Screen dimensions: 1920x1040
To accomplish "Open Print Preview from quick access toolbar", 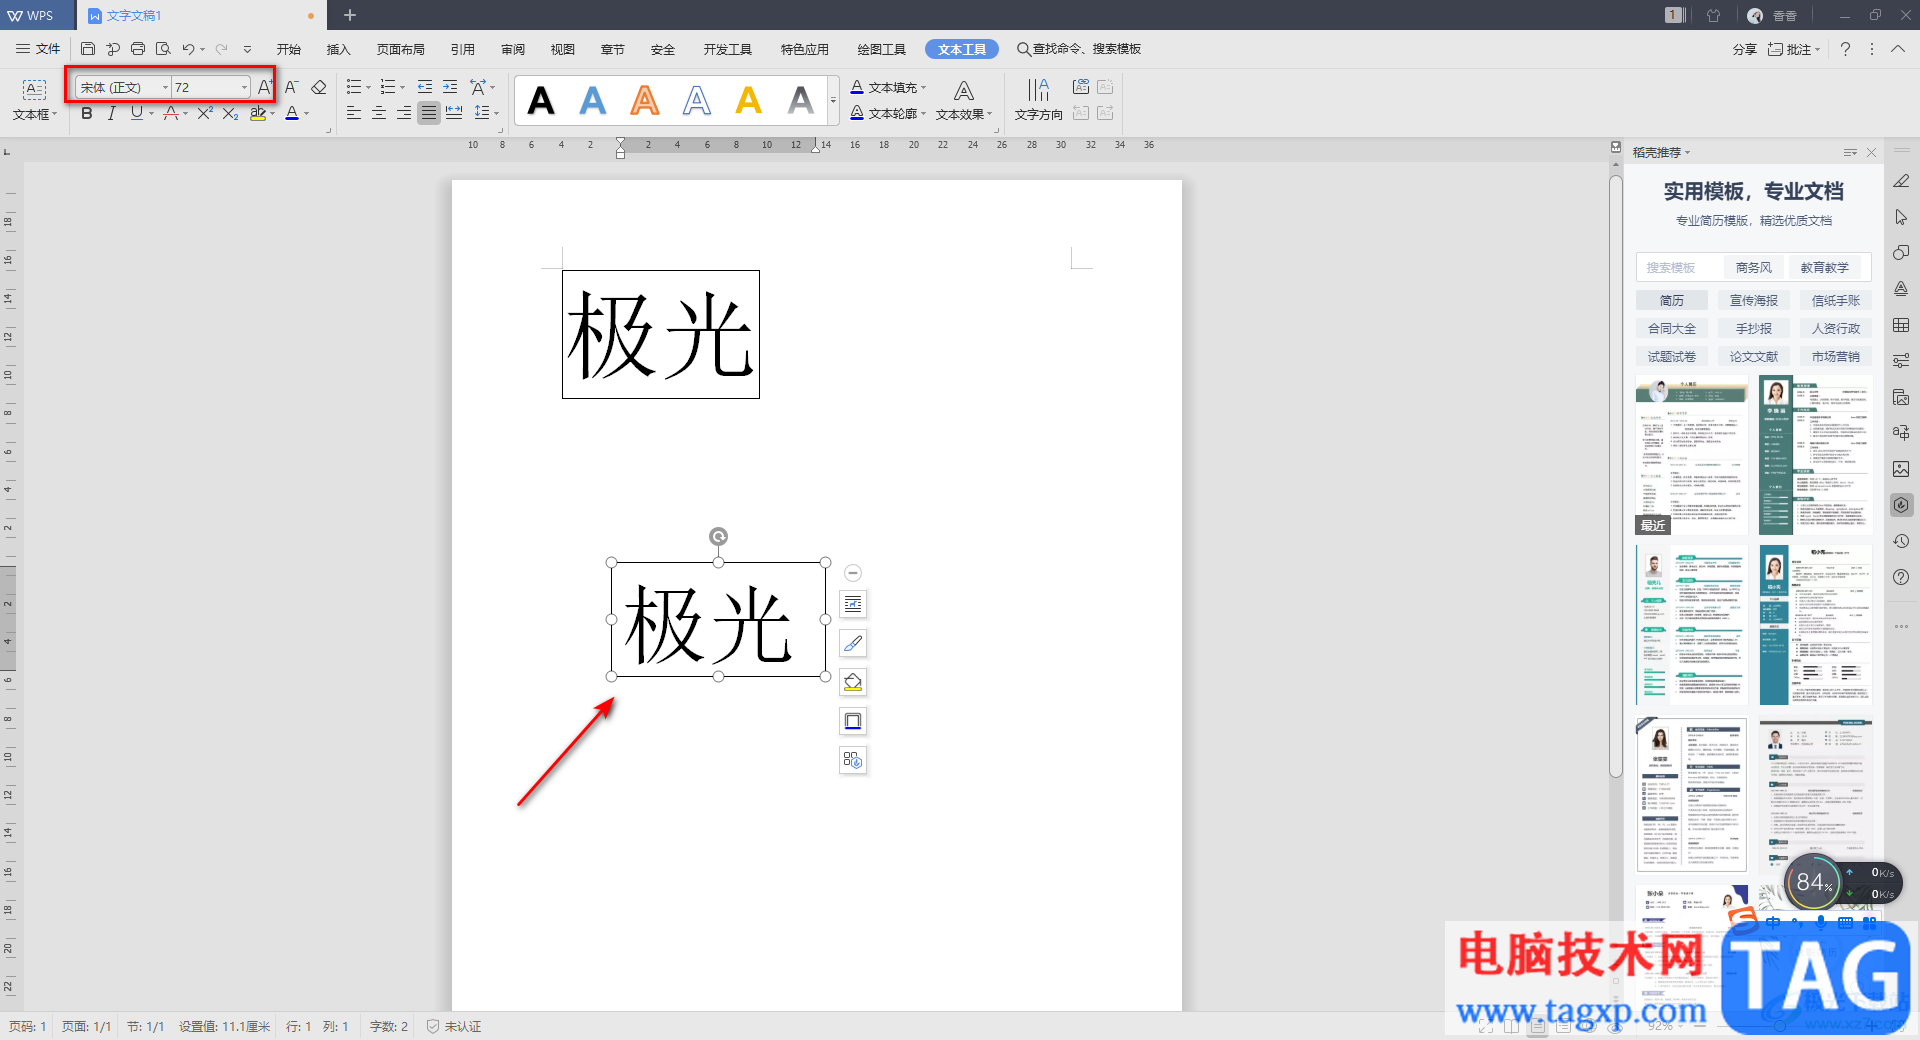I will click(163, 49).
